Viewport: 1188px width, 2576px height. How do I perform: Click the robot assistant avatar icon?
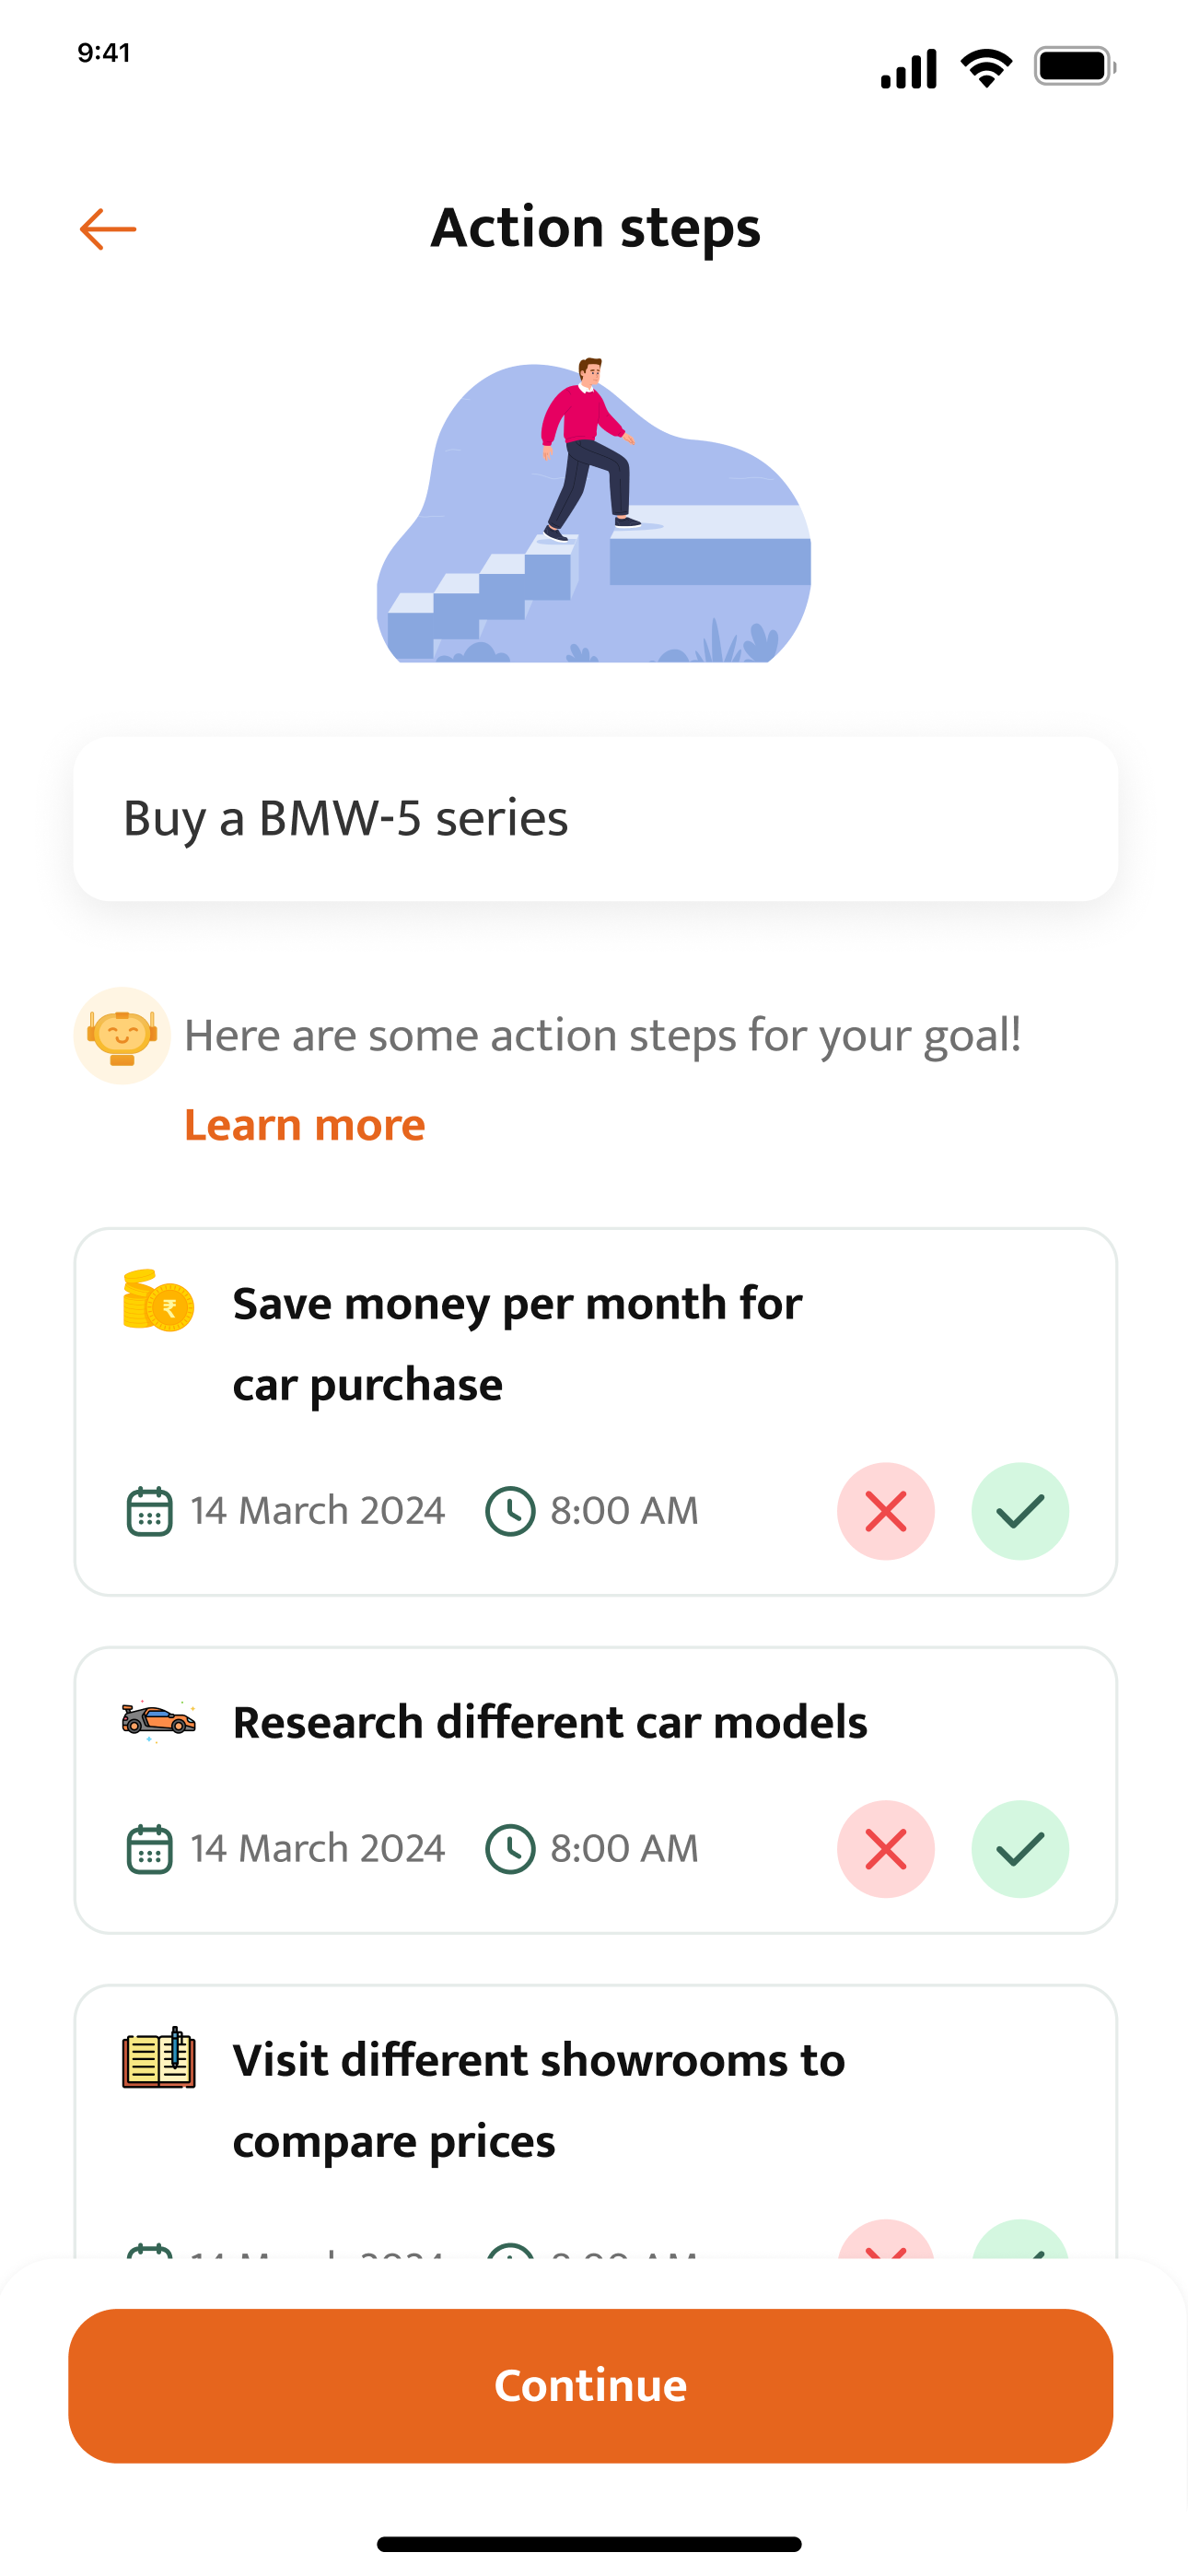pos(122,1035)
